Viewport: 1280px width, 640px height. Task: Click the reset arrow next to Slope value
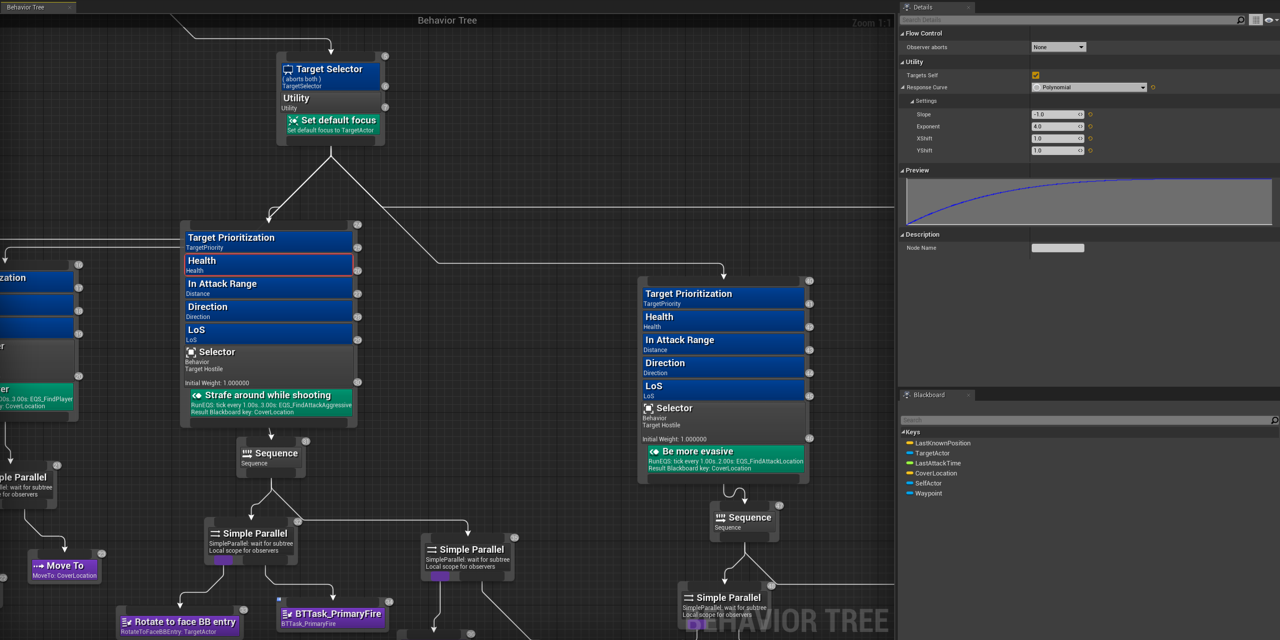(x=1090, y=114)
